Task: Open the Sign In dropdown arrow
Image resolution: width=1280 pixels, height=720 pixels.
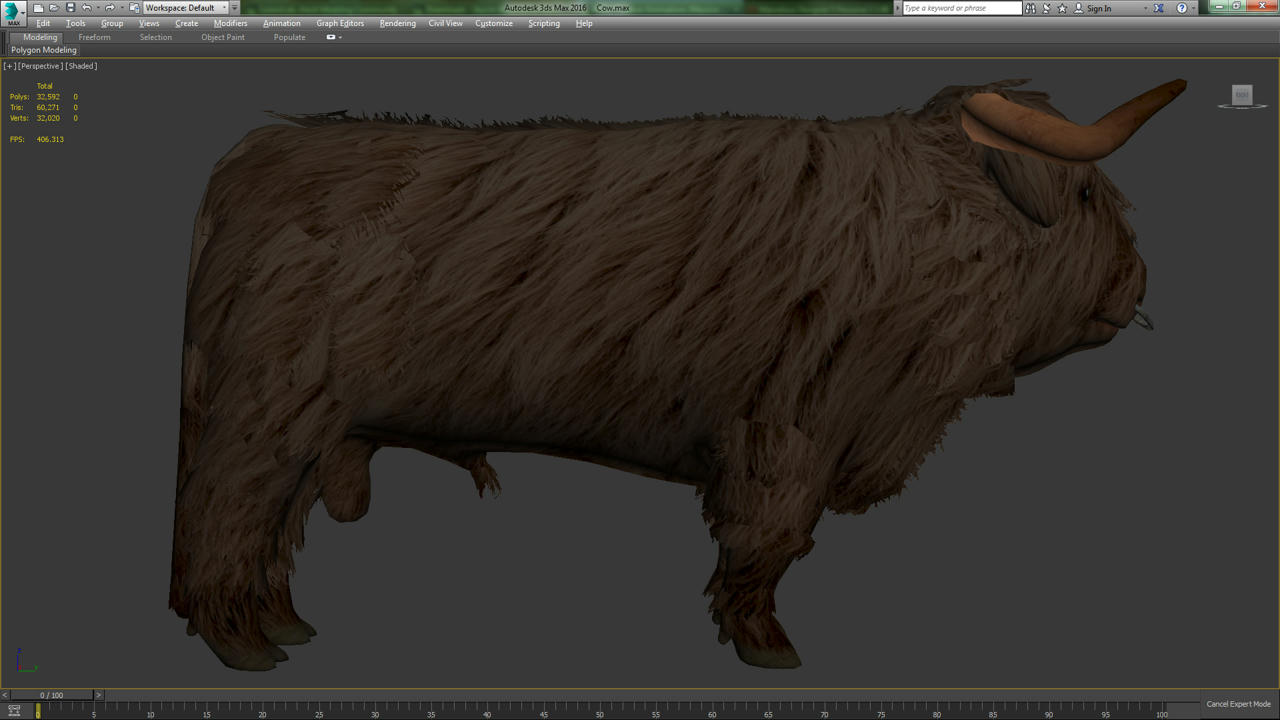Action: coord(1146,8)
